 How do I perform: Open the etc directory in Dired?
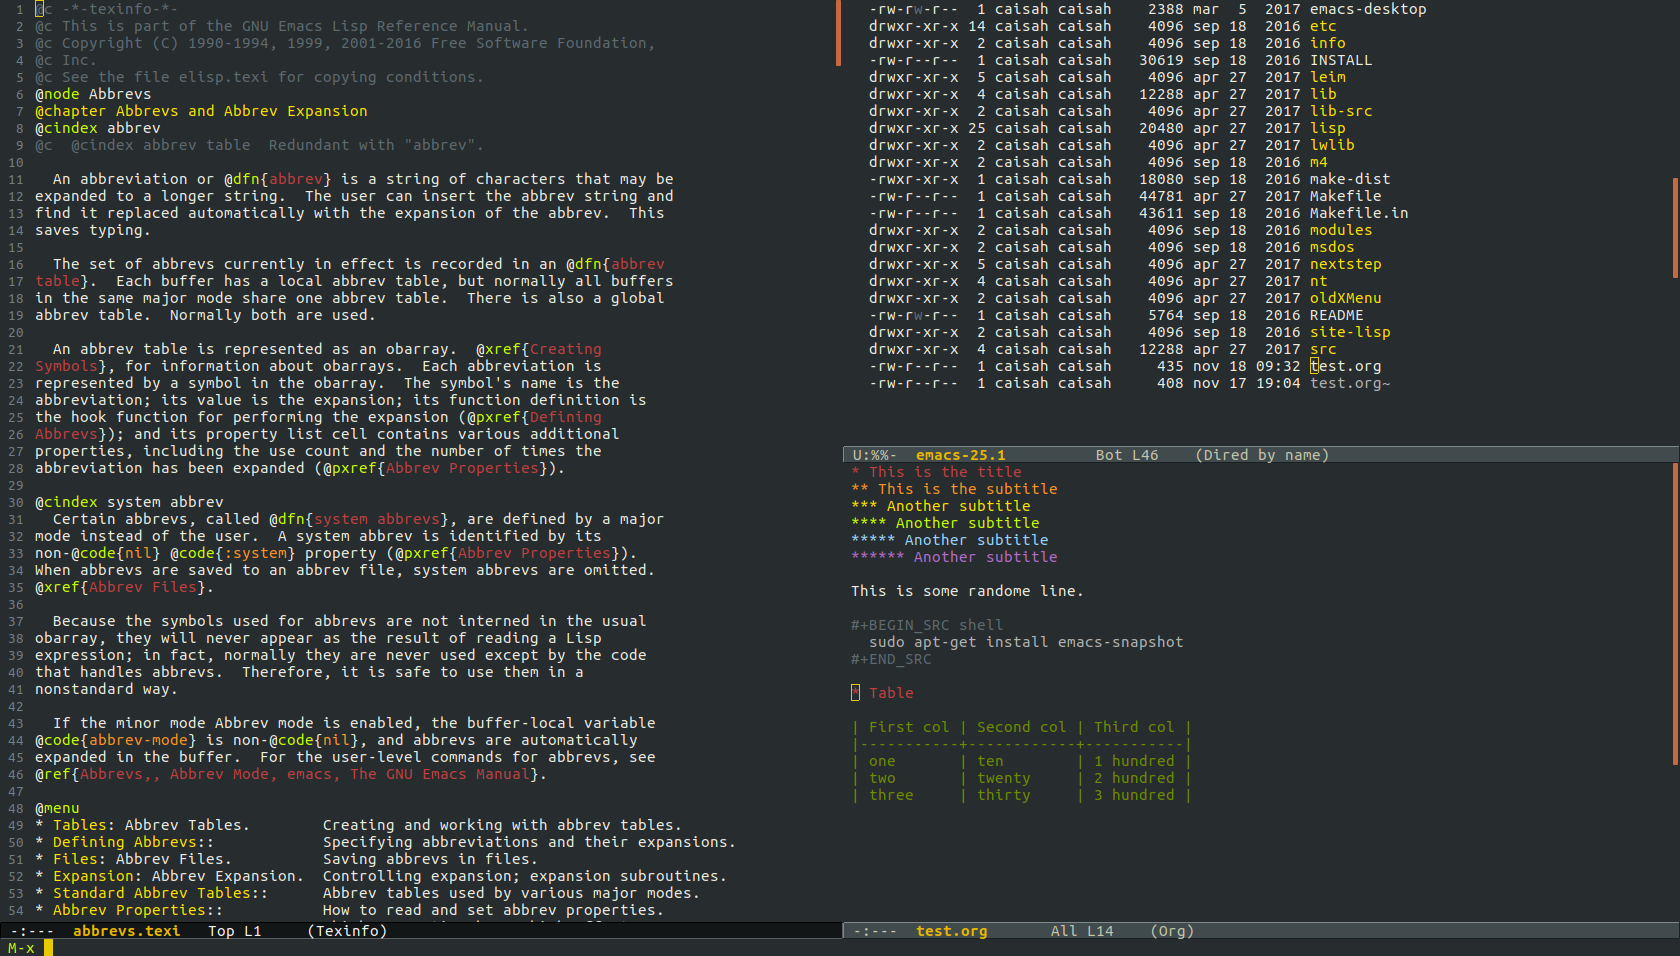[x=1323, y=26]
